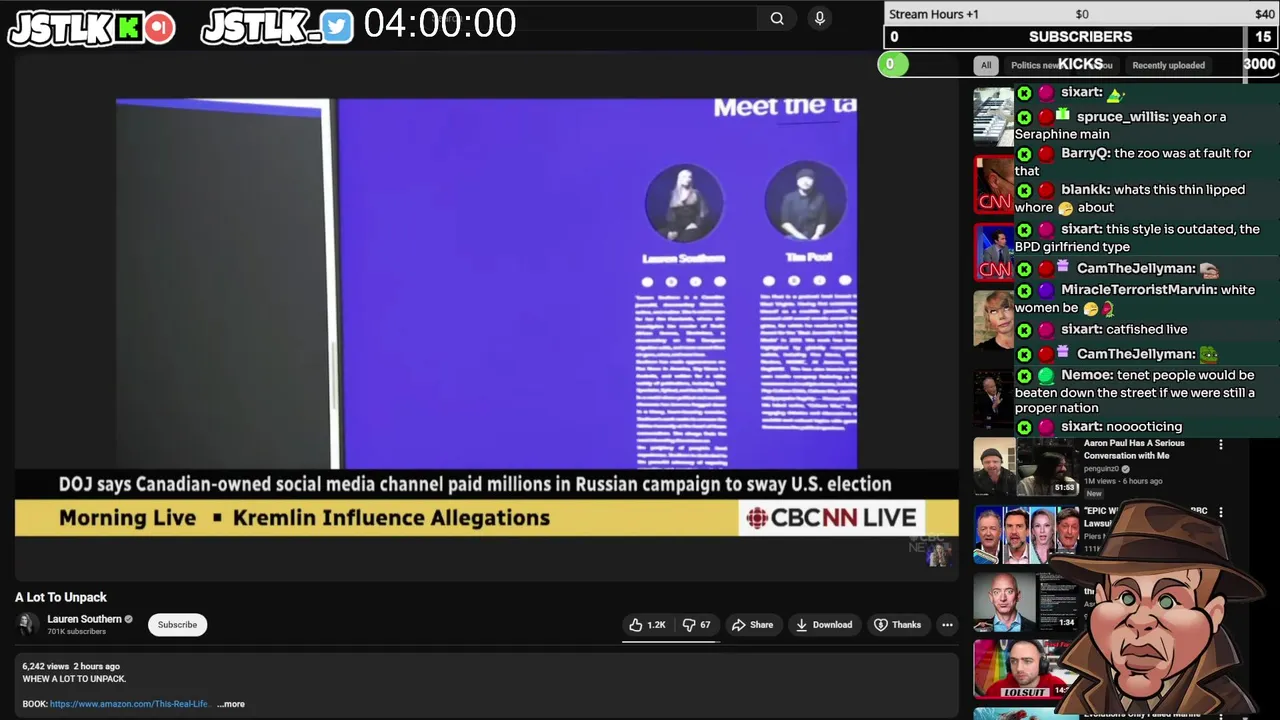Image resolution: width=1280 pixels, height=720 pixels.
Task: Click the SUBSCRIBERS goal bar
Action: (x=1080, y=37)
